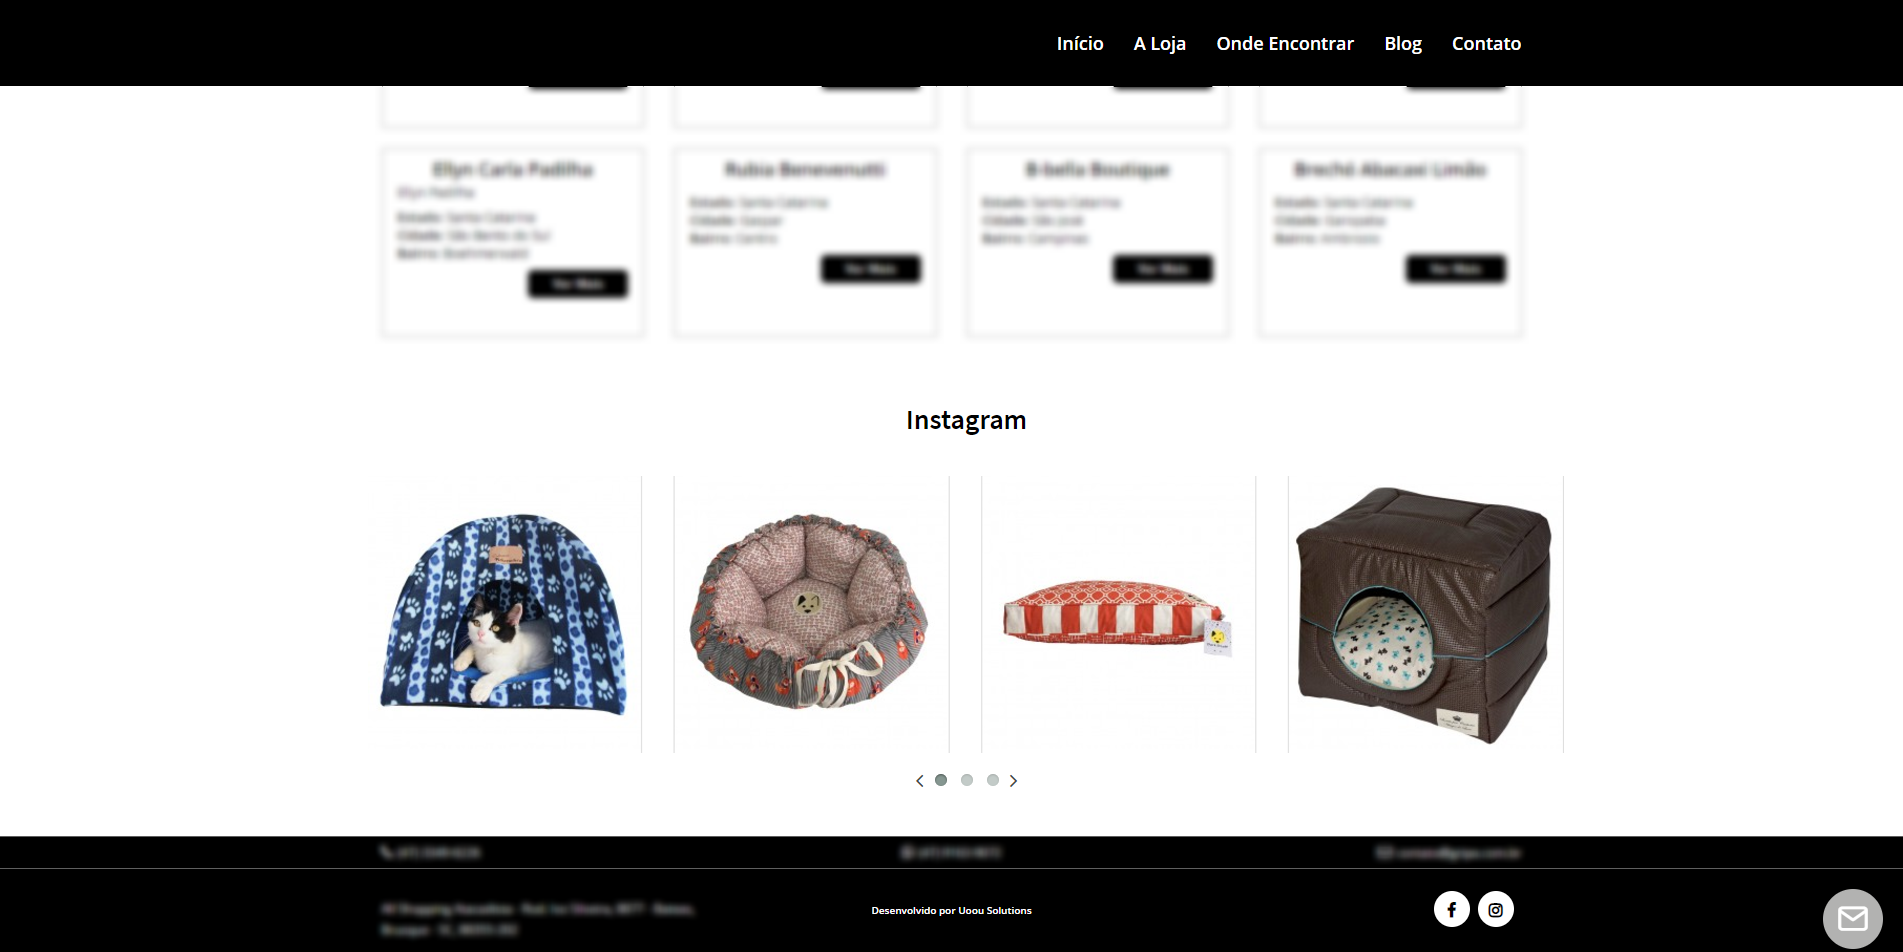Click the black button on Brechó Abacaxi Limão card
The width and height of the screenshot is (1903, 952).
pyautogui.click(x=1455, y=268)
